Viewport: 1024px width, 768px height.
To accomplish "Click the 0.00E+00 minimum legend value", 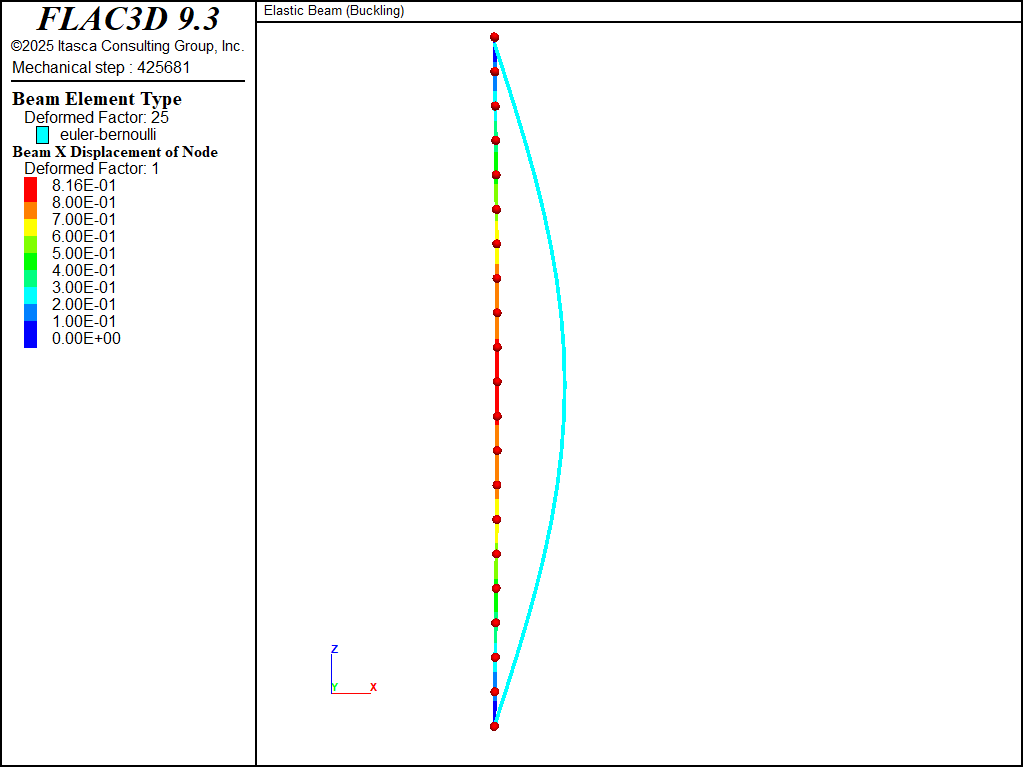I will [x=86, y=338].
